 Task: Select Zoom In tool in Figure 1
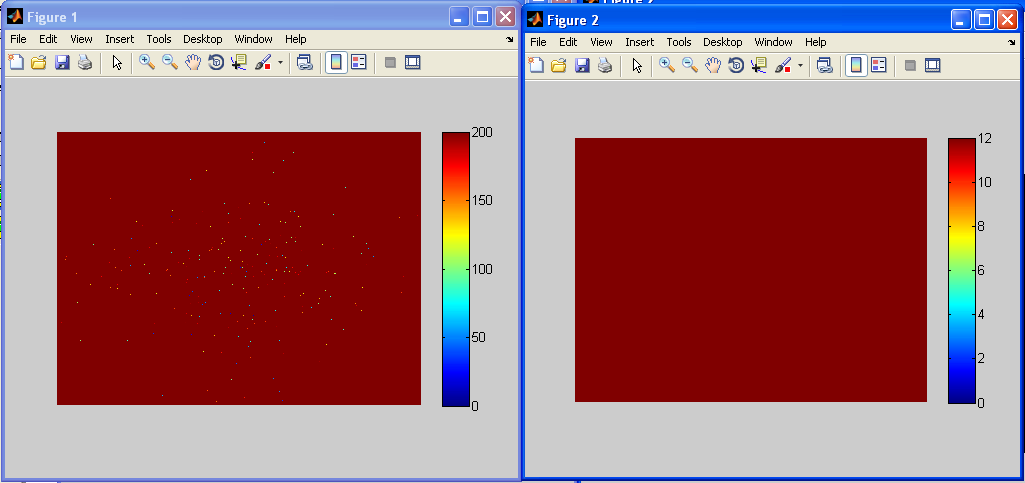pyautogui.click(x=147, y=63)
